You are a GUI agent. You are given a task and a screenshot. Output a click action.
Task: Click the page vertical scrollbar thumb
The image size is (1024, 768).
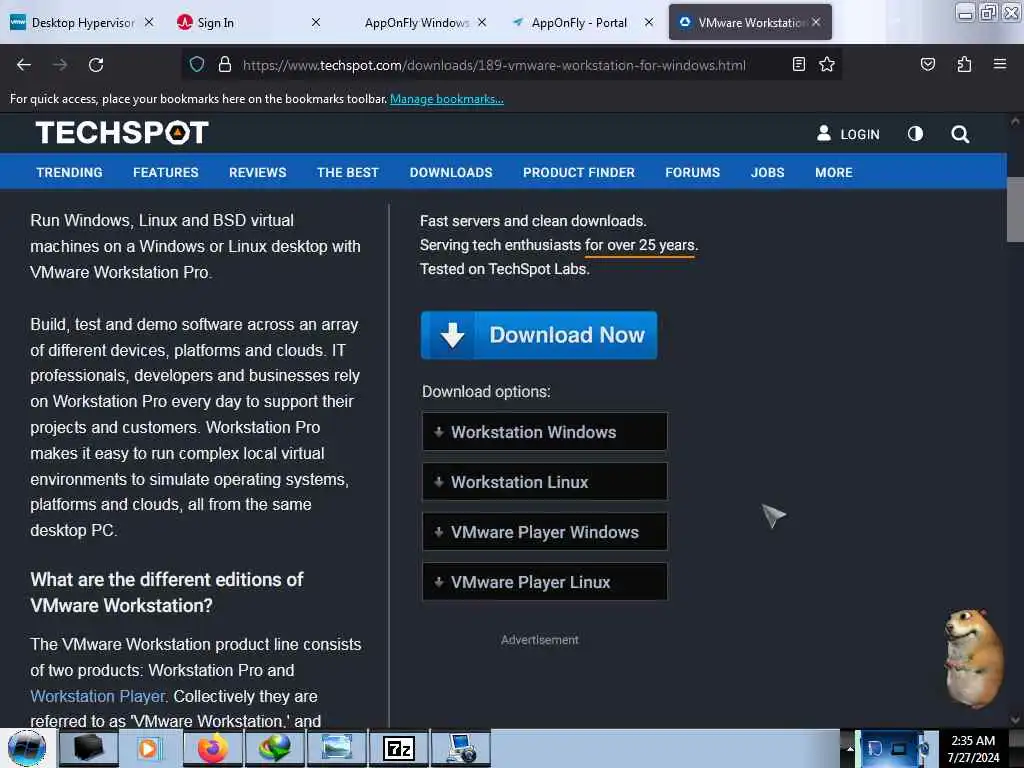pos(1015,209)
